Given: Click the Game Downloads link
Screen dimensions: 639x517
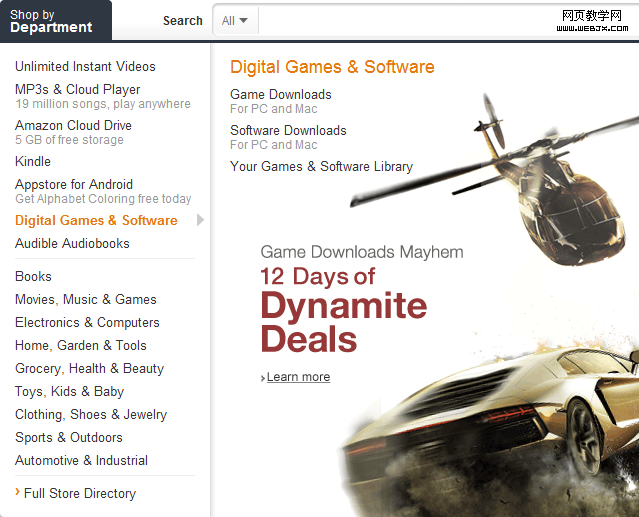Looking at the screenshot, I should 281,94.
